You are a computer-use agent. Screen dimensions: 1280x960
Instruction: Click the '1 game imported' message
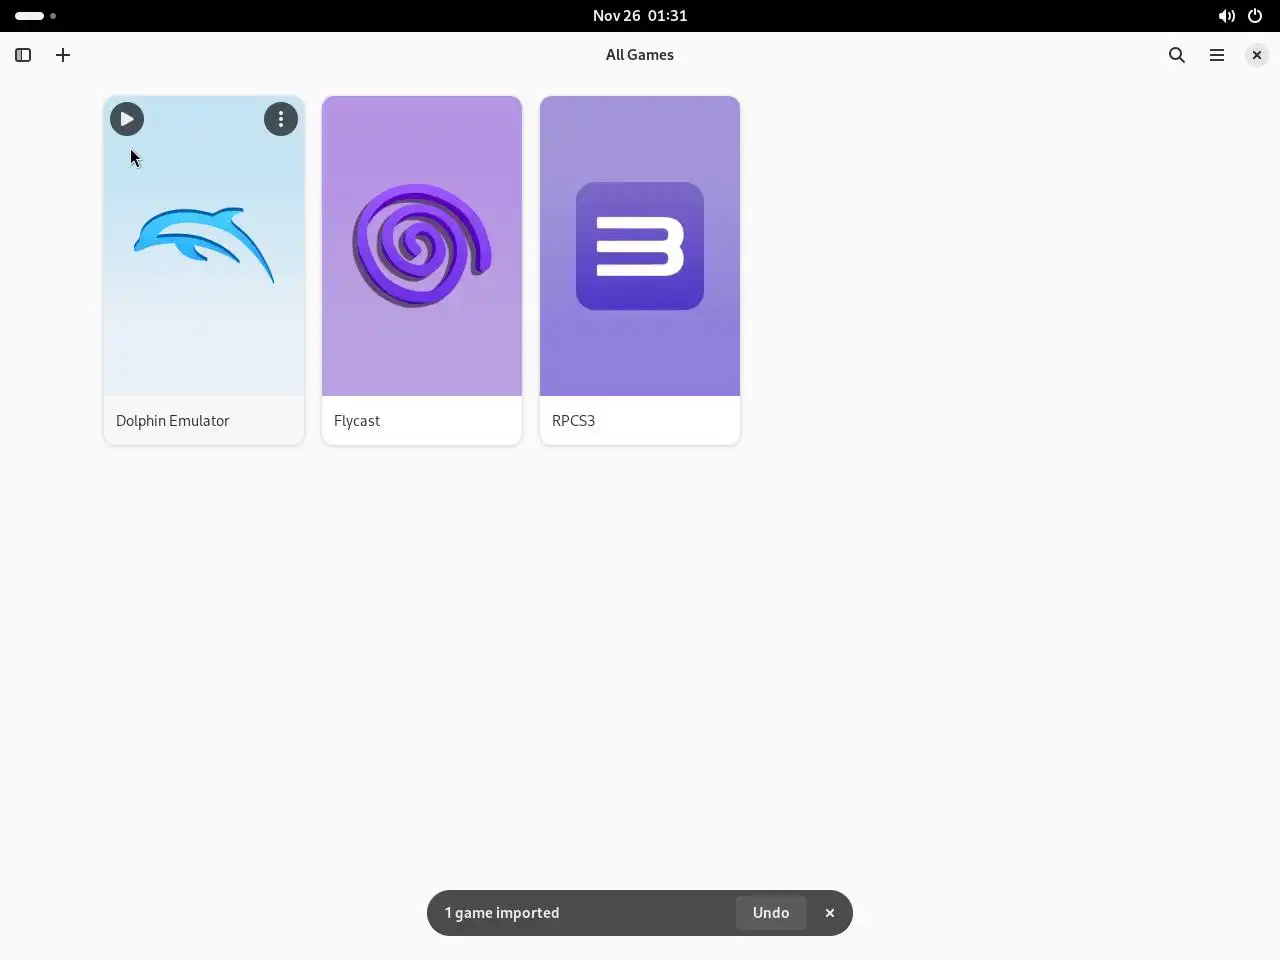(502, 913)
